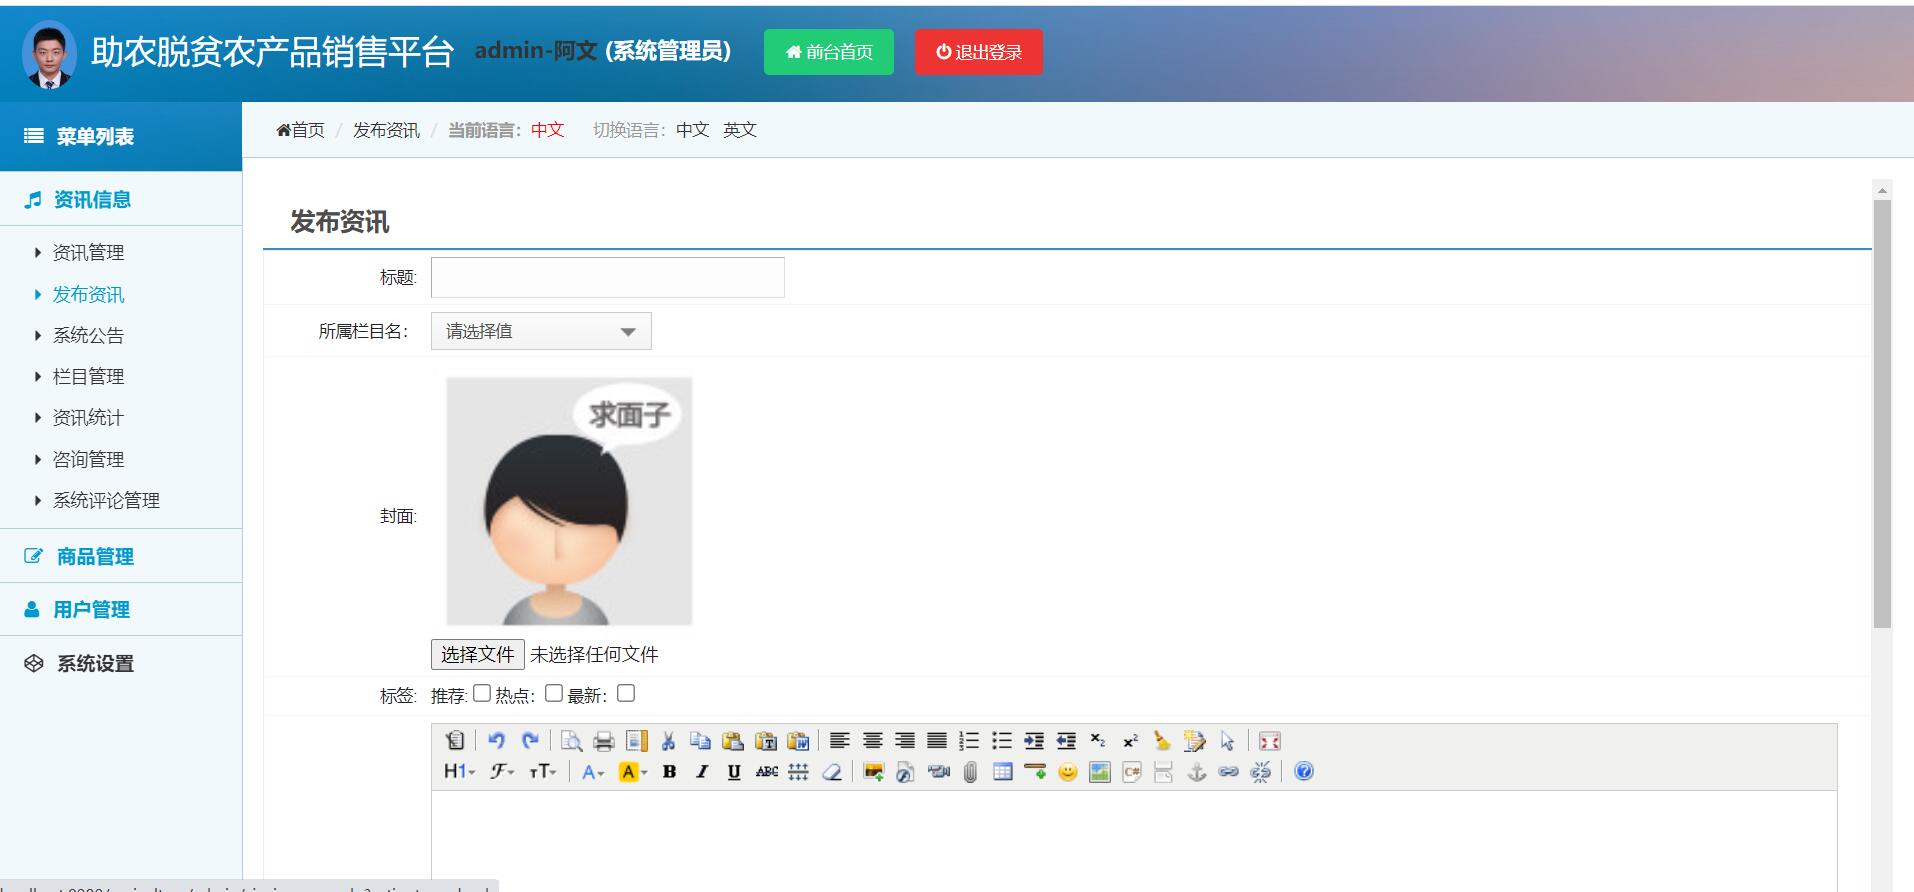
Task: Toggle strikethrough ABC formatting
Action: coord(767,772)
